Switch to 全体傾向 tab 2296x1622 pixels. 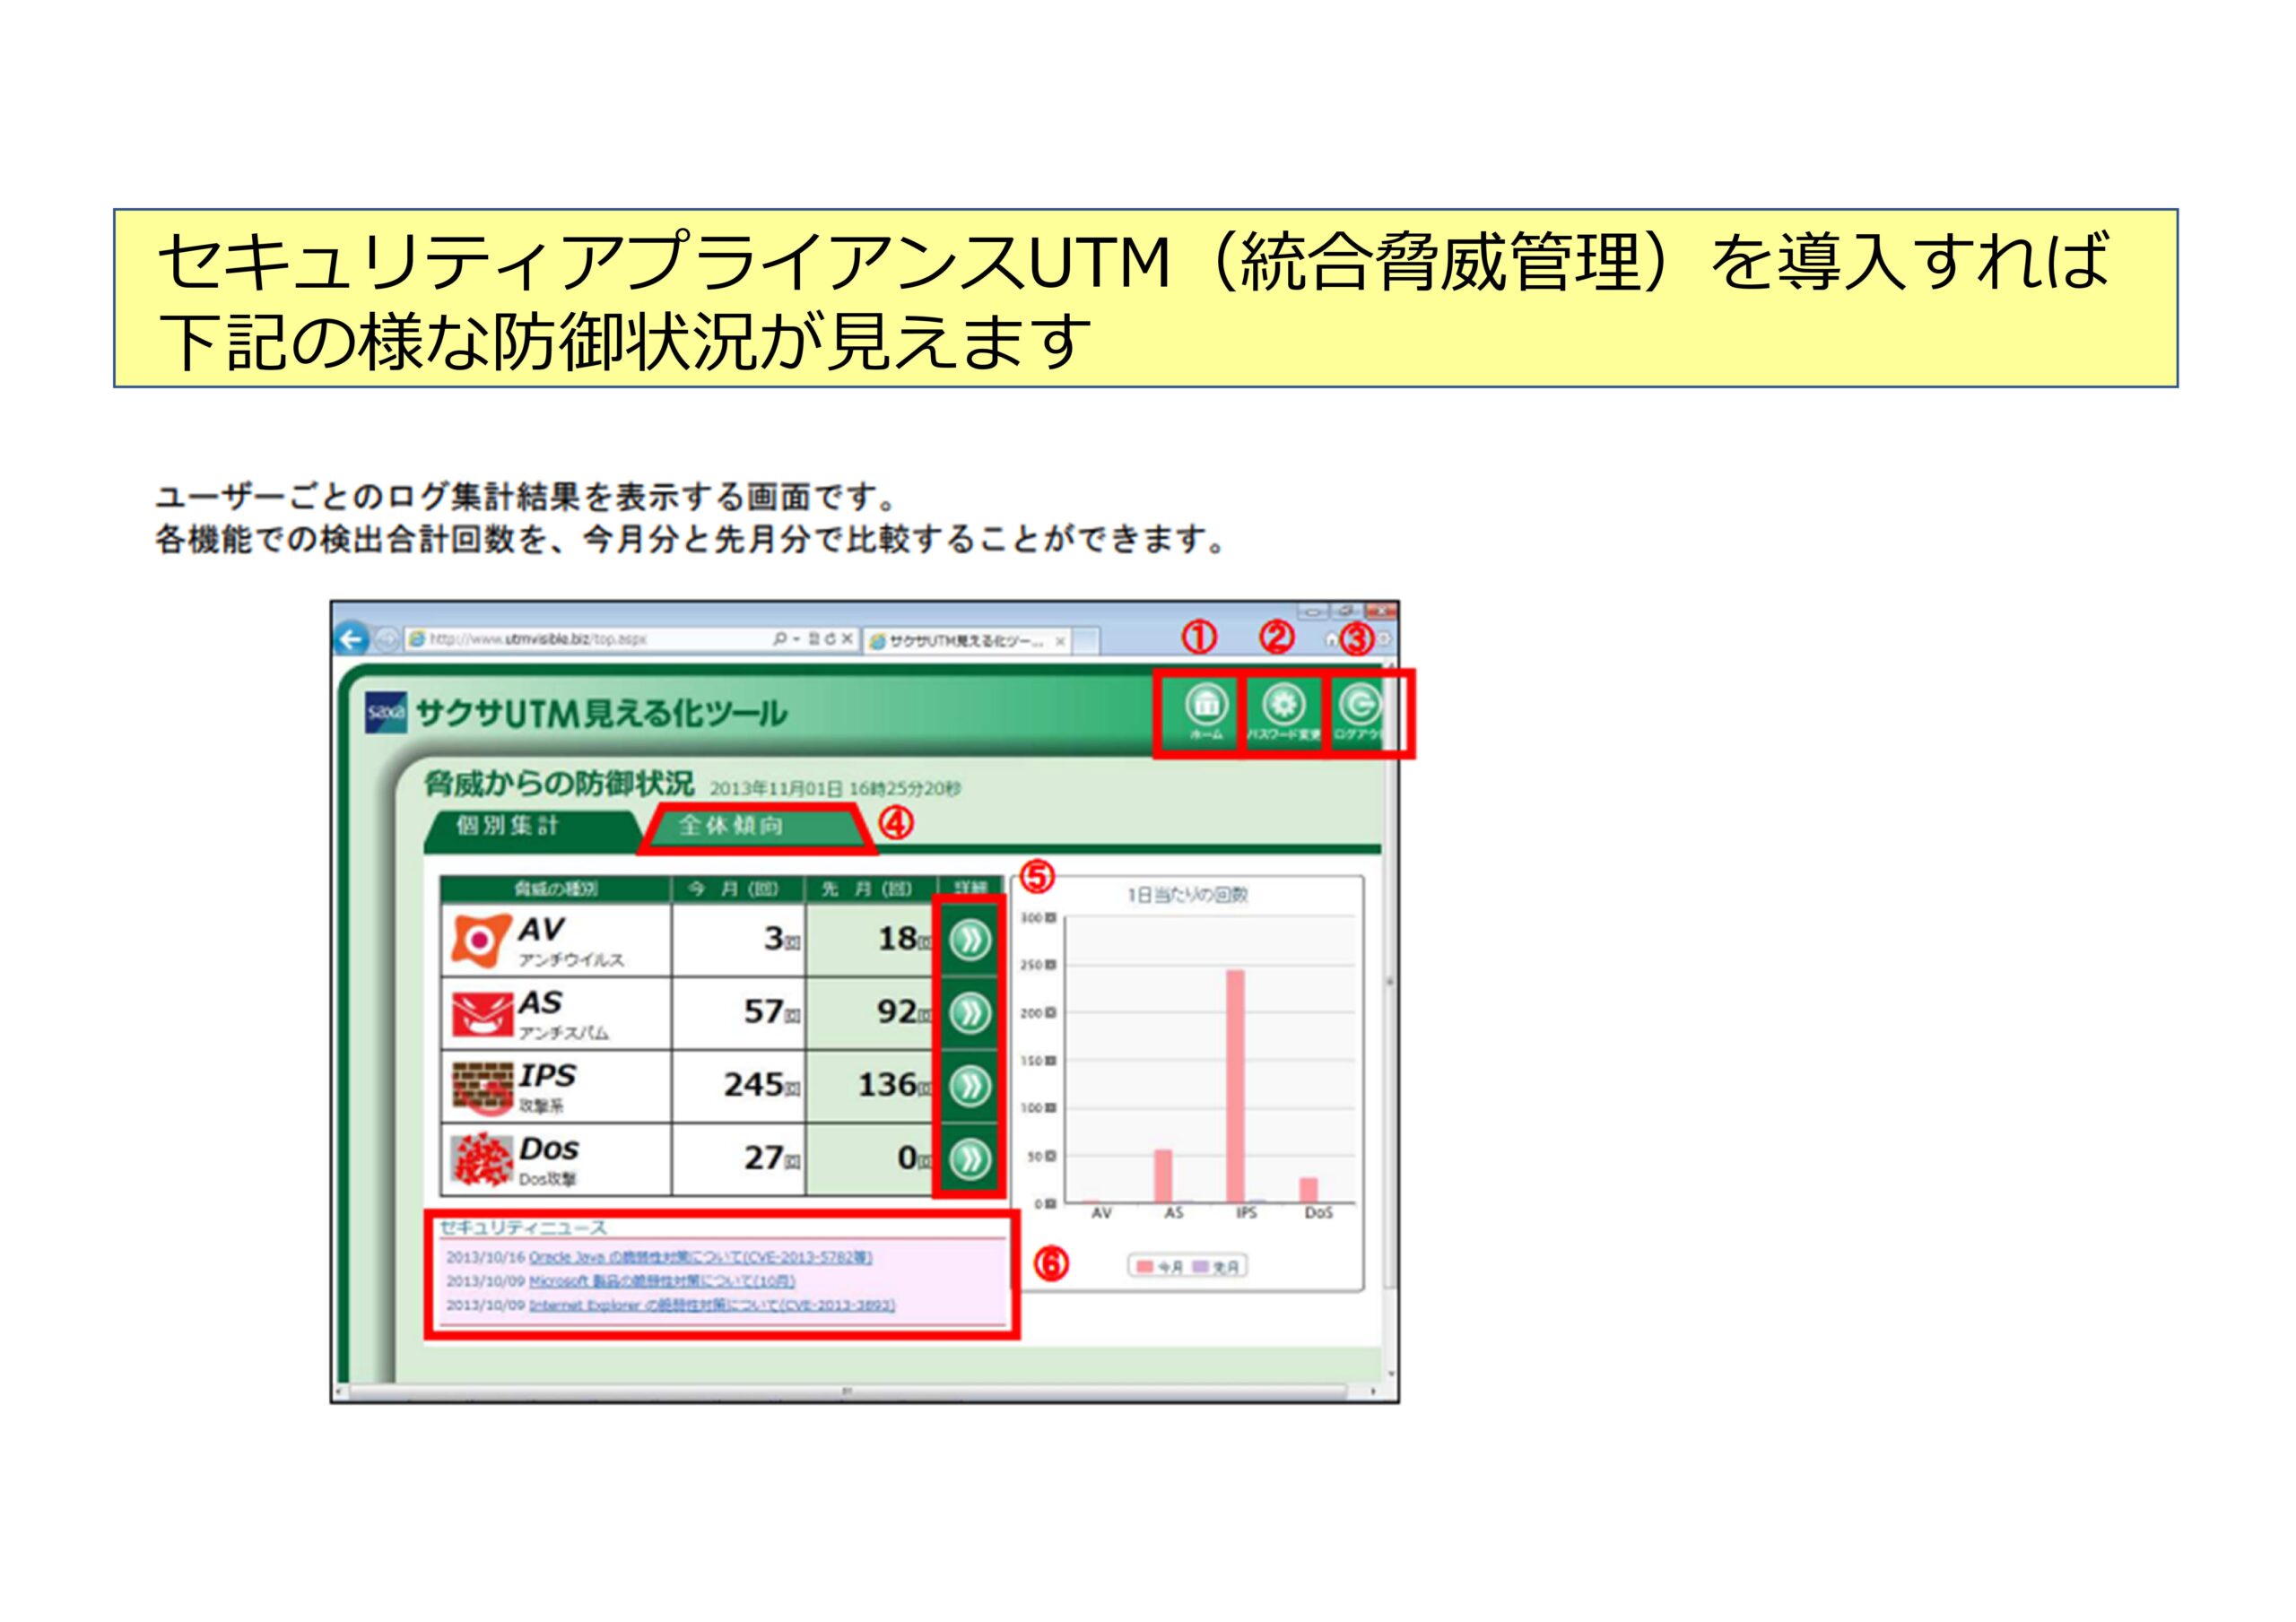732,826
